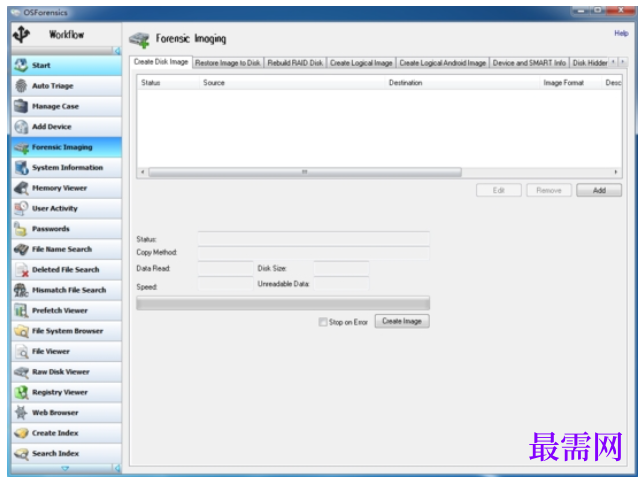This screenshot has width=641, height=478.
Task: Click the Status column header
Action: [x=168, y=83]
